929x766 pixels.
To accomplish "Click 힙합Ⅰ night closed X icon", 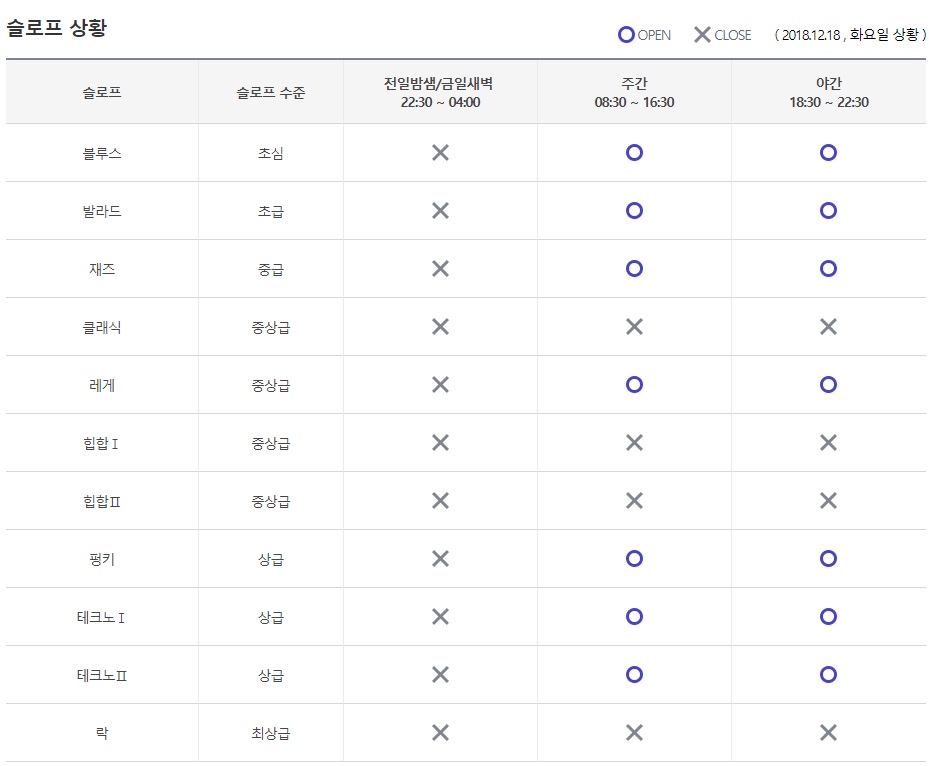I will (828, 443).
